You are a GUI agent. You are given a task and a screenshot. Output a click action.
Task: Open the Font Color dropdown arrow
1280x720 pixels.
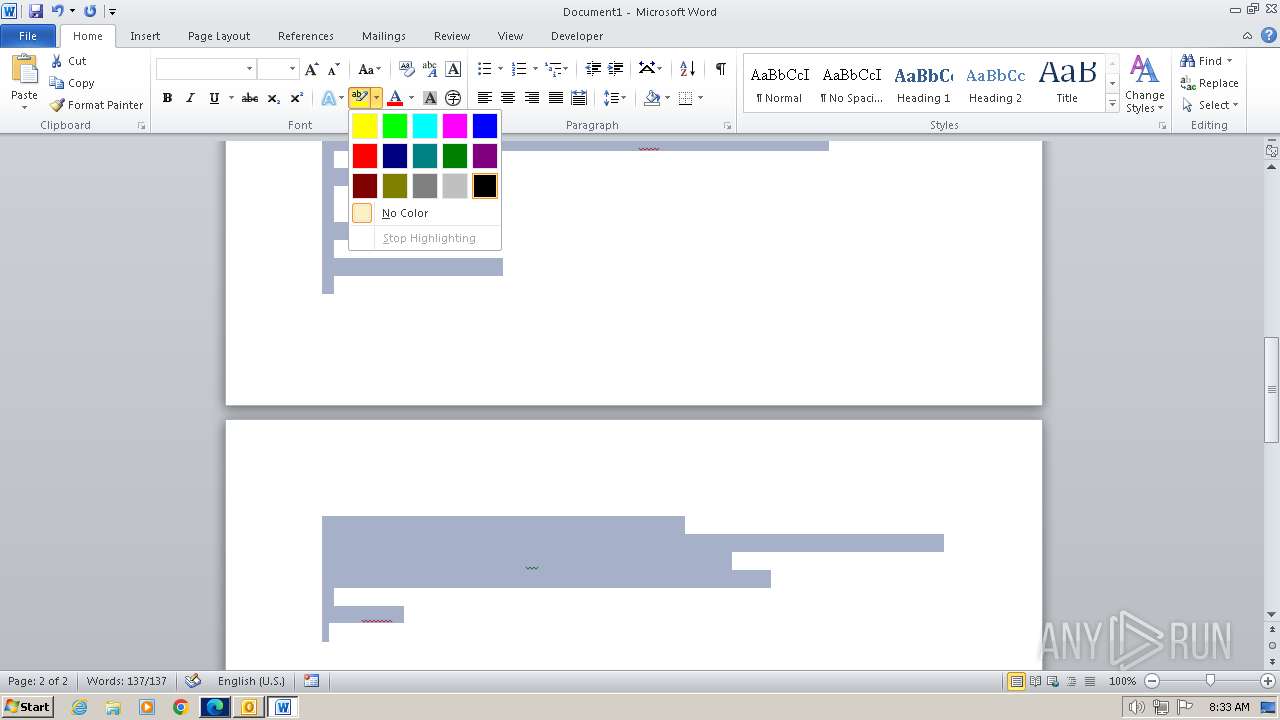[x=411, y=98]
